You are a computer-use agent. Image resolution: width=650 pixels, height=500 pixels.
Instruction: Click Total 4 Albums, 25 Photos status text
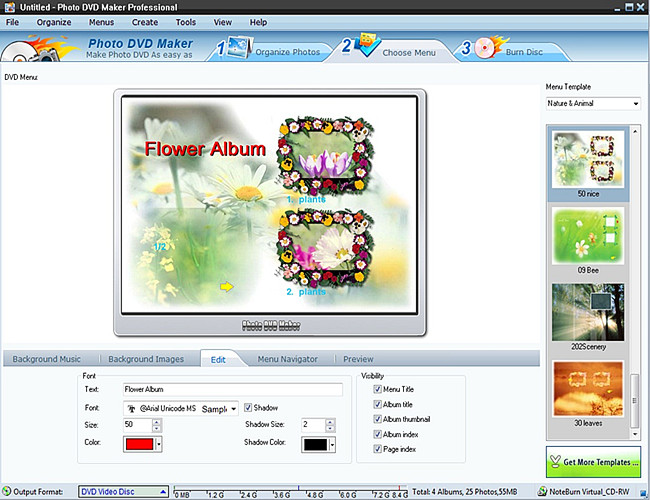(465, 492)
